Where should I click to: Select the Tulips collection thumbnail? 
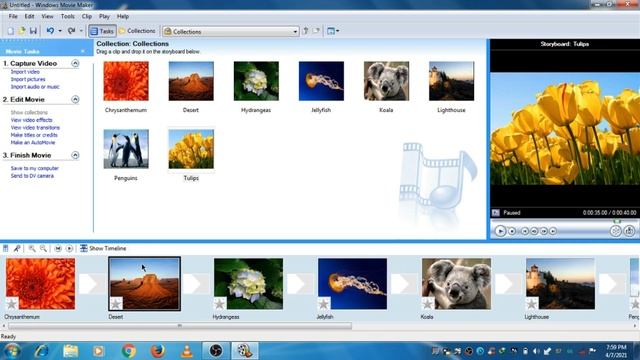pos(191,149)
